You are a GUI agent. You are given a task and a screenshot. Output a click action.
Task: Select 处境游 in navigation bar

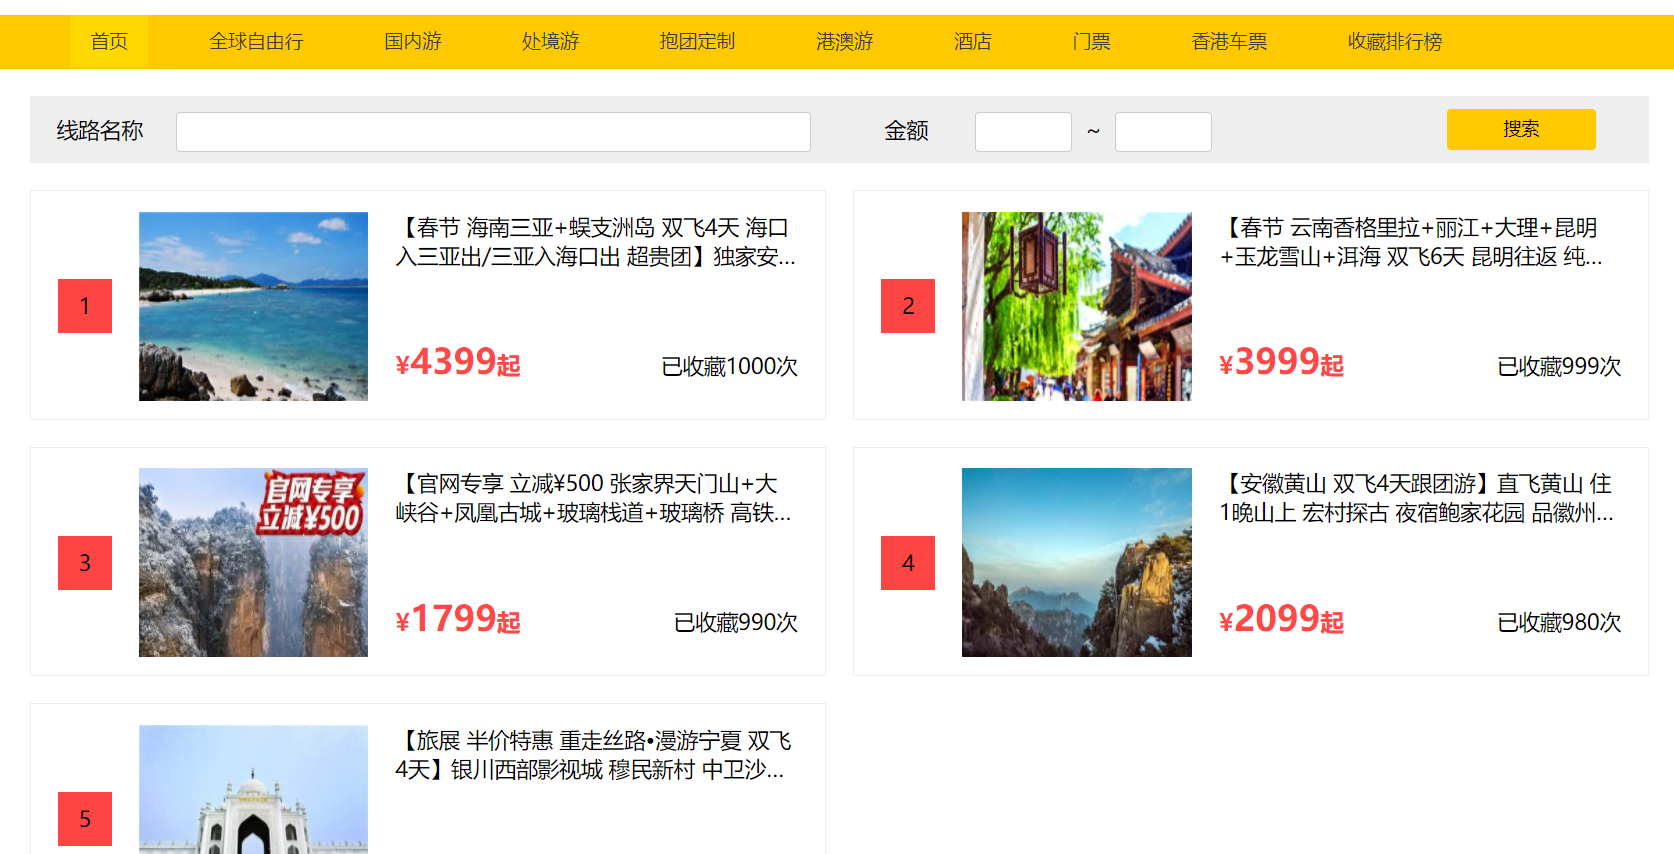tap(550, 42)
